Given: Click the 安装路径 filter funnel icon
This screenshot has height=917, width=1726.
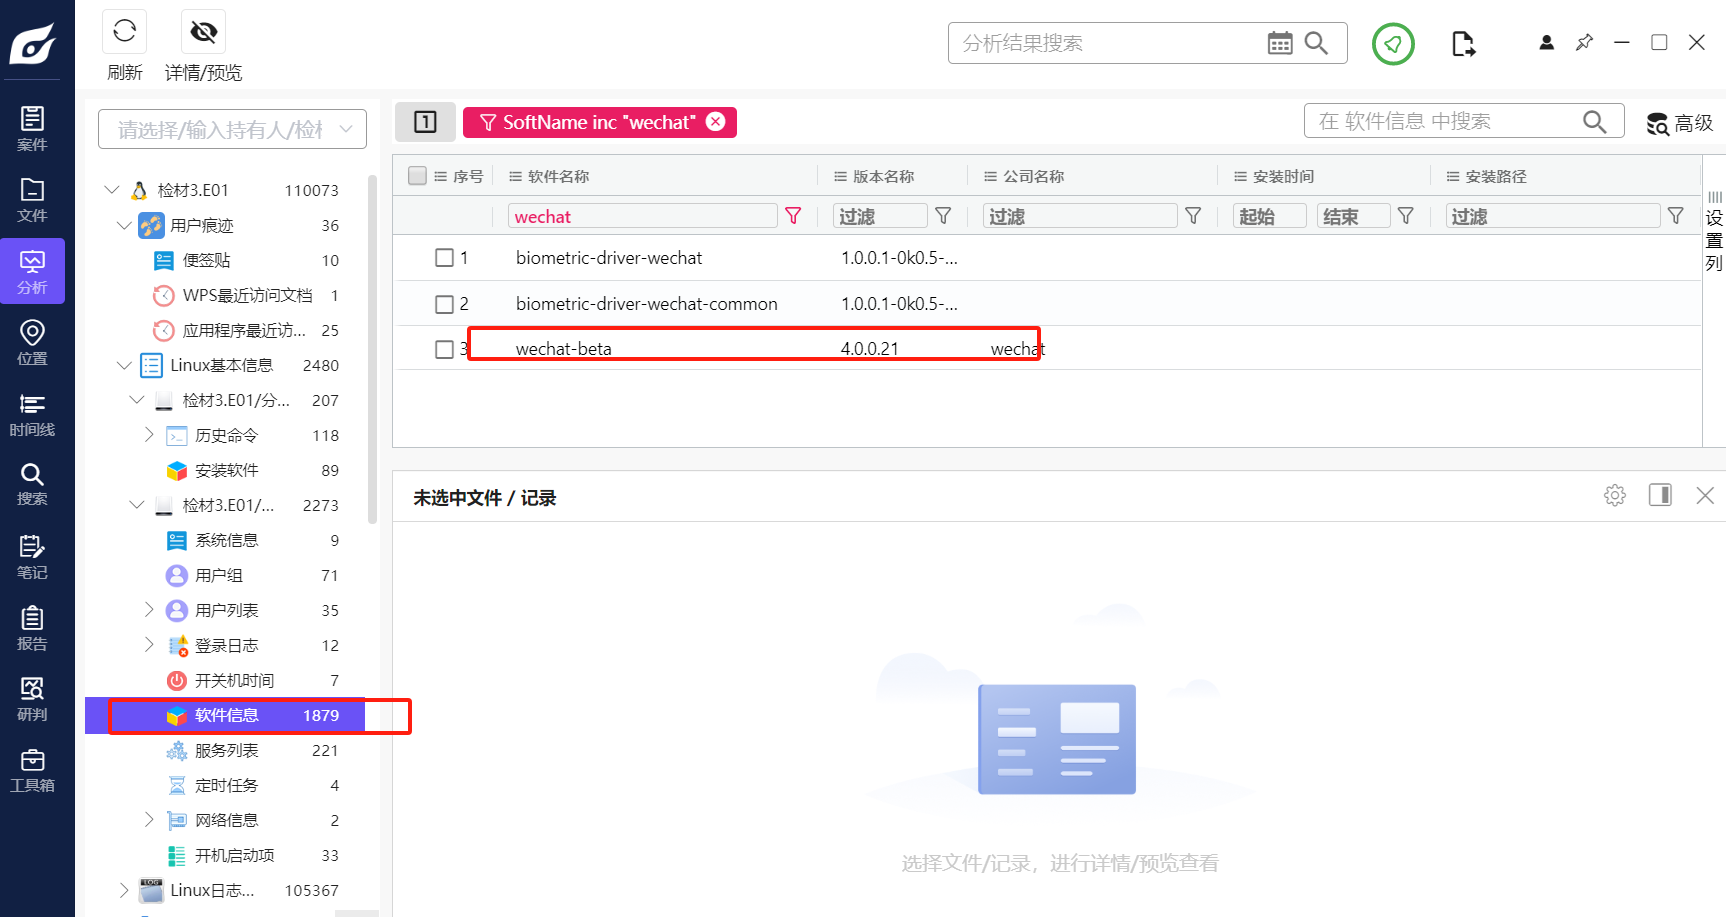Looking at the screenshot, I should click(x=1676, y=216).
